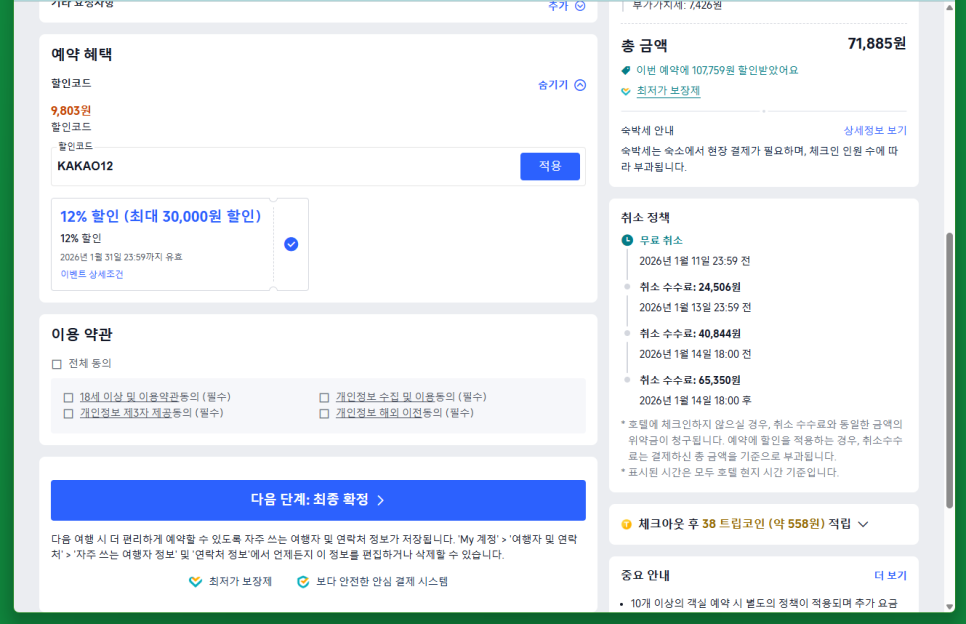This screenshot has height=624, width=966.
Task: Click the blue checkmark on the 12% 할인 coupon
Action: pos(290,244)
